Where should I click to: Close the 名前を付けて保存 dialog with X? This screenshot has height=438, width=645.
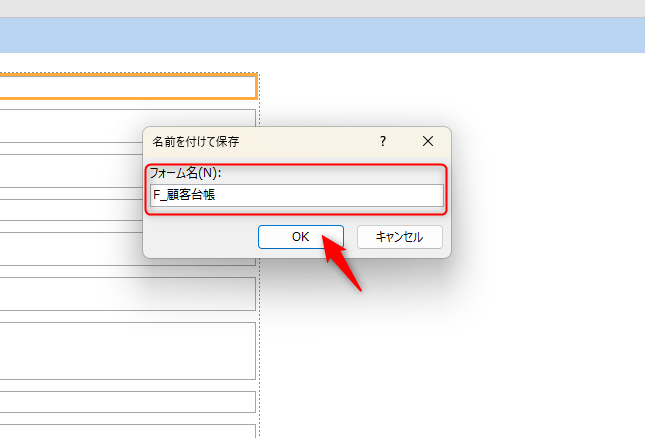click(x=428, y=142)
